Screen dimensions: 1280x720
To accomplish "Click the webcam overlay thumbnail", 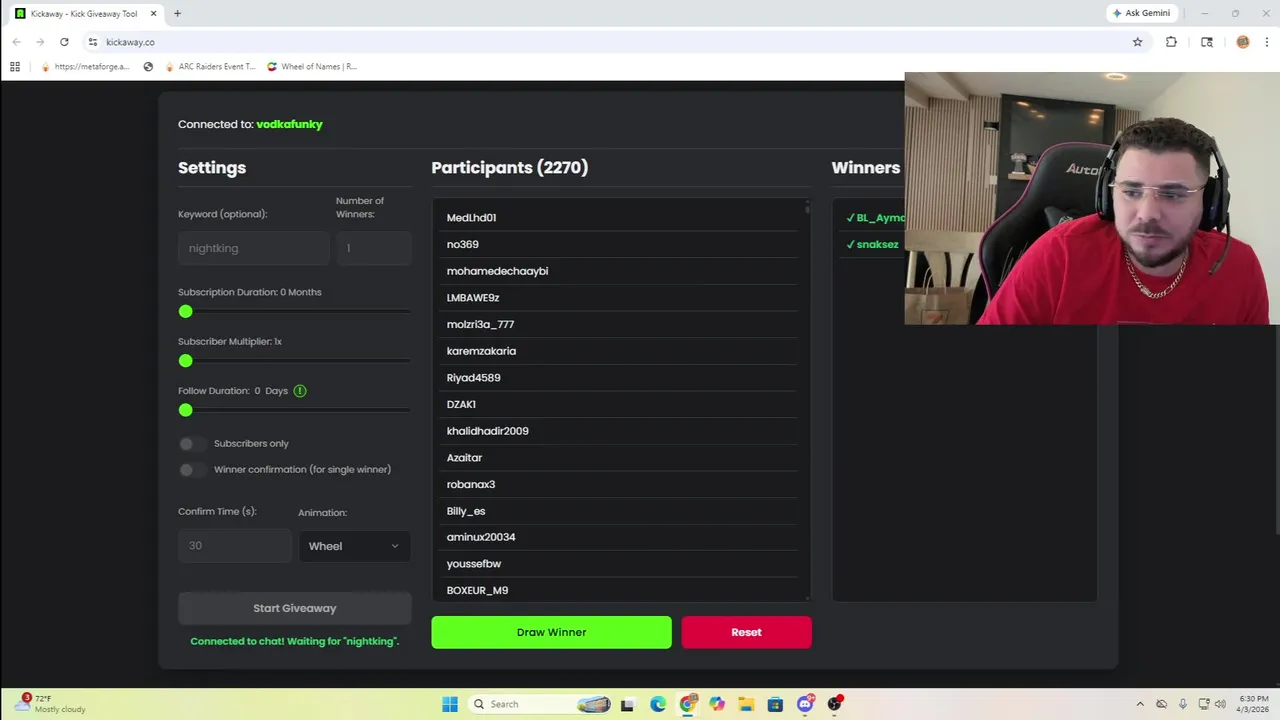I will (1092, 198).
